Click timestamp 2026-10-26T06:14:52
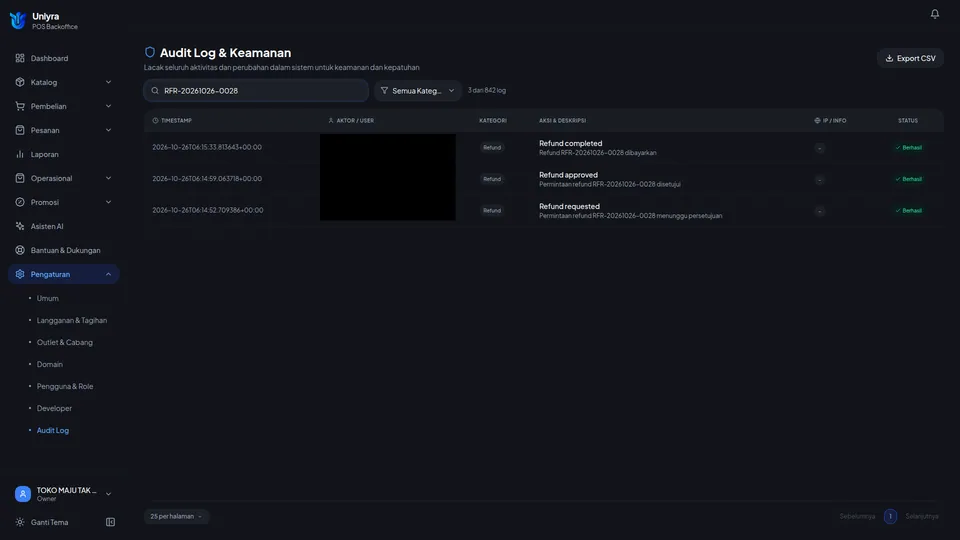This screenshot has height=540, width=960. click(208, 210)
